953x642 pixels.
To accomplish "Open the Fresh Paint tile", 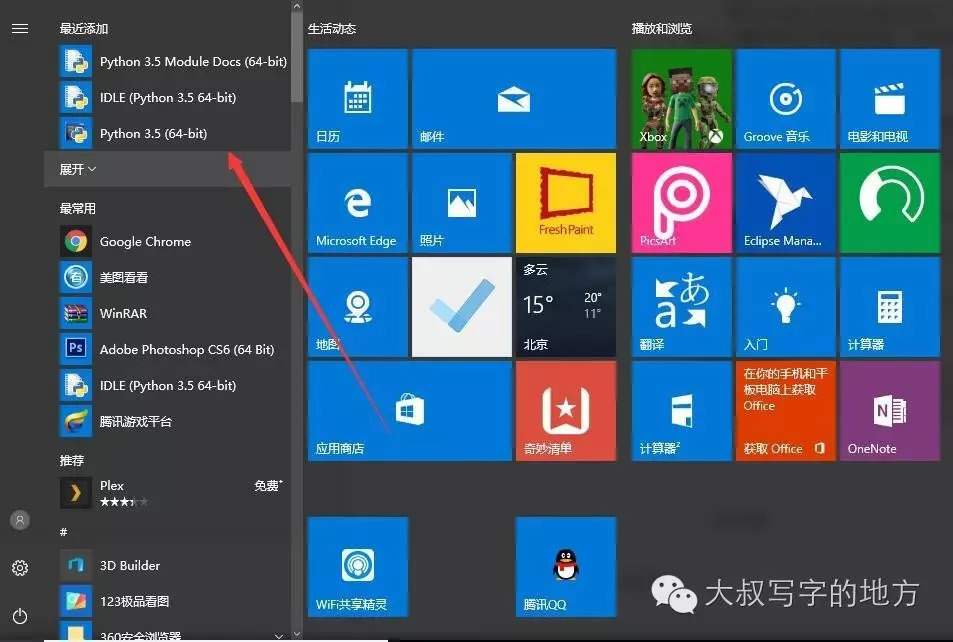I will click(x=566, y=203).
